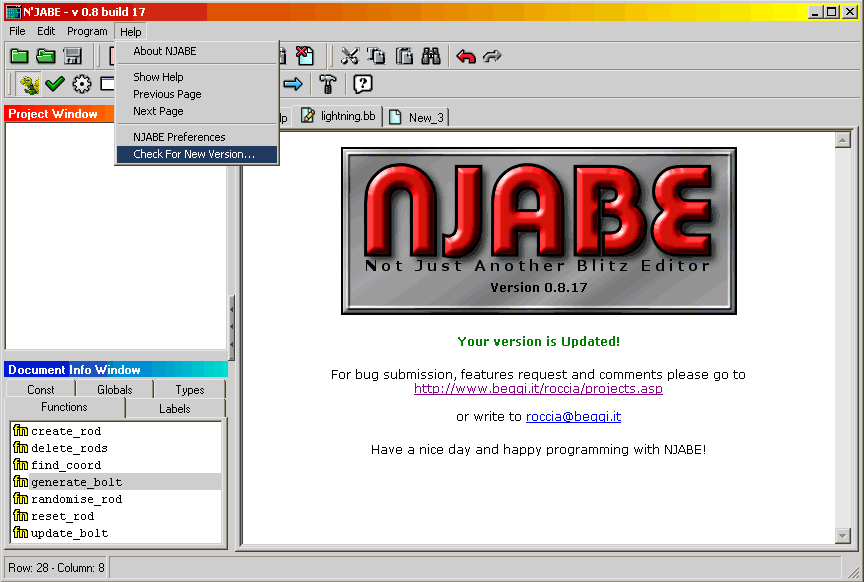Select Show Help menu entry
The width and height of the screenshot is (864, 582).
[x=197, y=77]
